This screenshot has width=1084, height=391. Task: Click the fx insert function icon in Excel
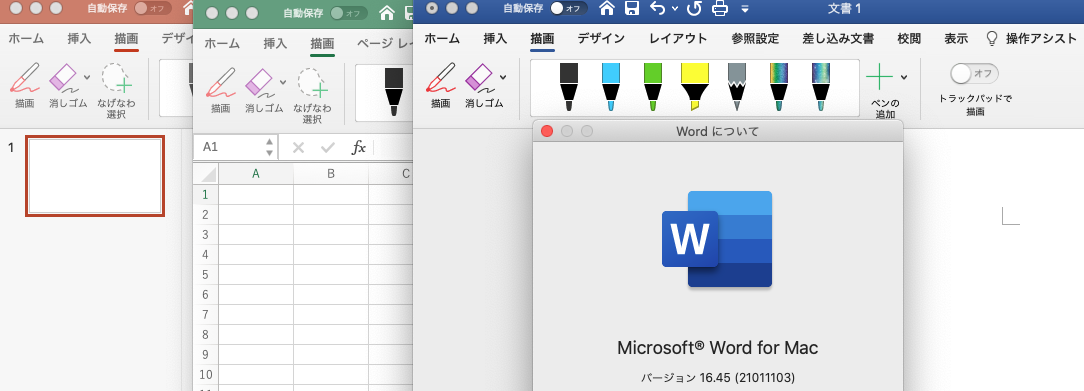[358, 147]
